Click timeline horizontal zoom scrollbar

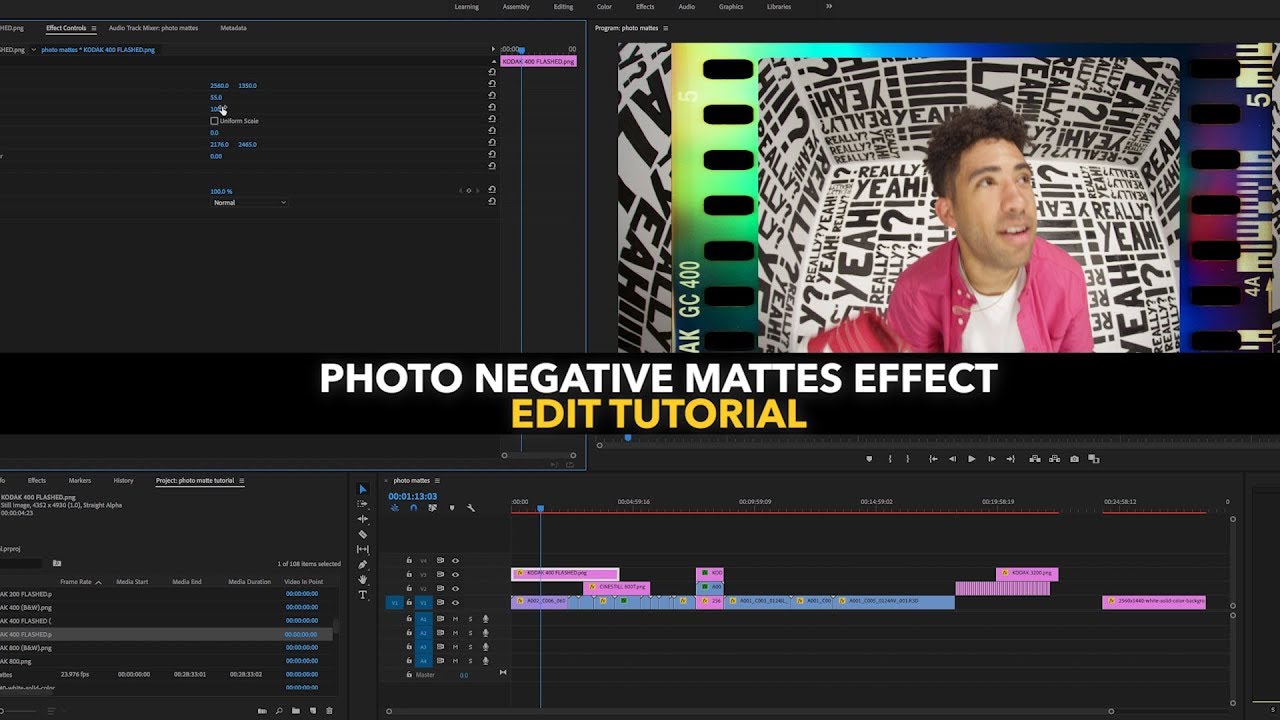750,711
